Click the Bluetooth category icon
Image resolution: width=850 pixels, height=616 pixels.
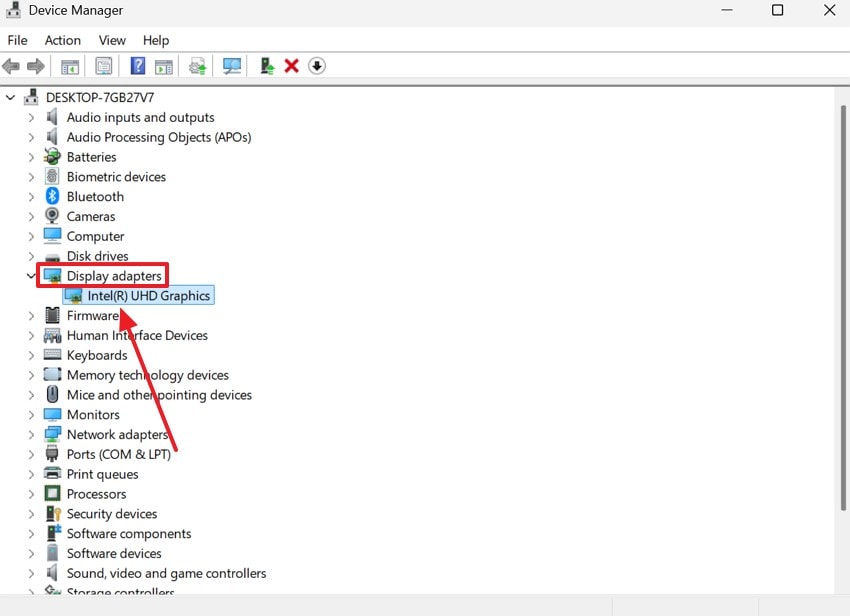52,196
